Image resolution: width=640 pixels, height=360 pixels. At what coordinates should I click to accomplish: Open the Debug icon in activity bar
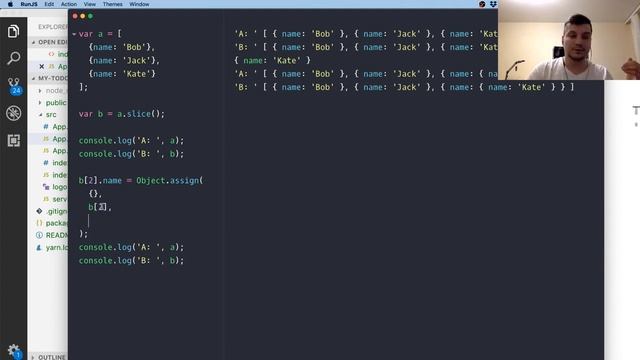point(13,113)
